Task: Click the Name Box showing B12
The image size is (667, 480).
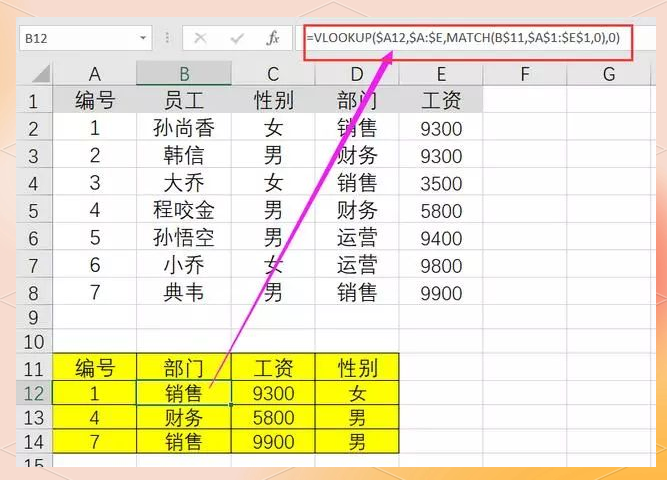Action: 86,38
